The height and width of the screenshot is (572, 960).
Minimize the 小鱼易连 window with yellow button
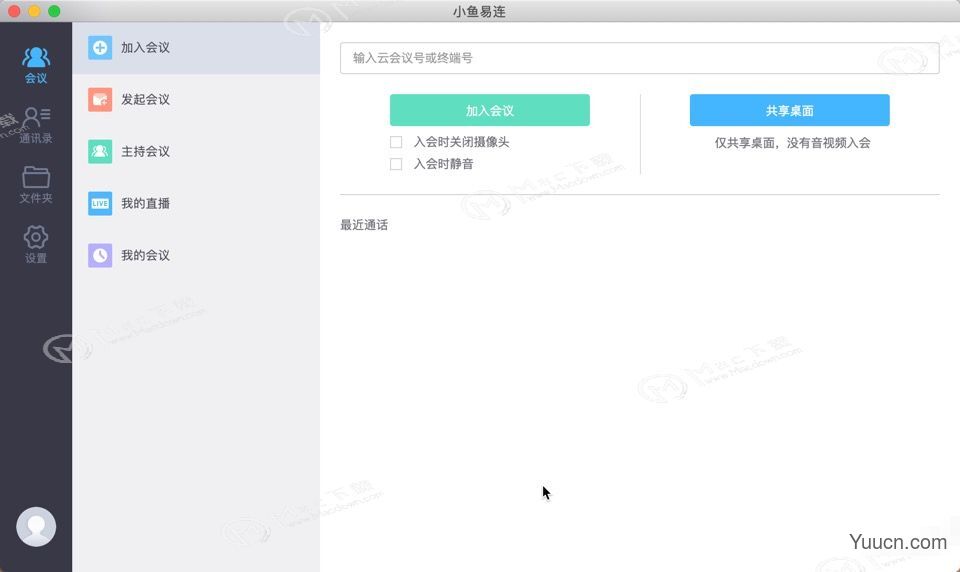pos(34,11)
